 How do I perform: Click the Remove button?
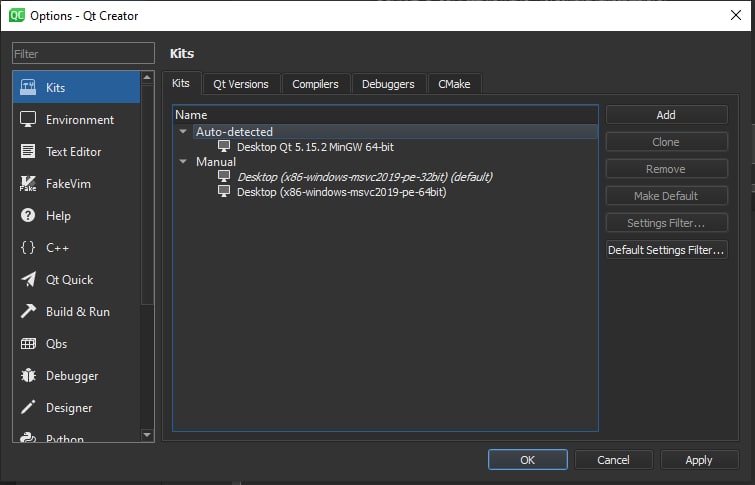(666, 169)
